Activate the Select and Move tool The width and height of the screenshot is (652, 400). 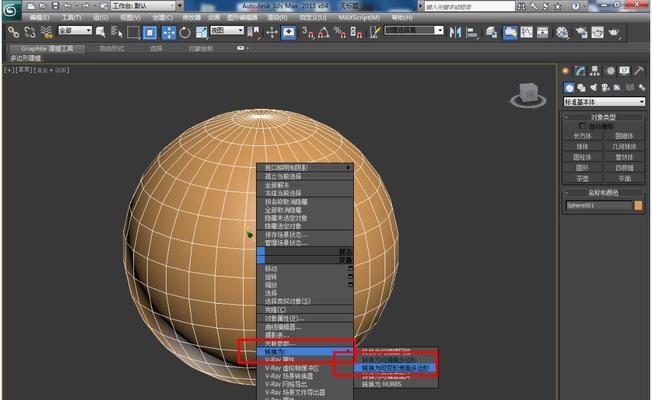click(168, 32)
